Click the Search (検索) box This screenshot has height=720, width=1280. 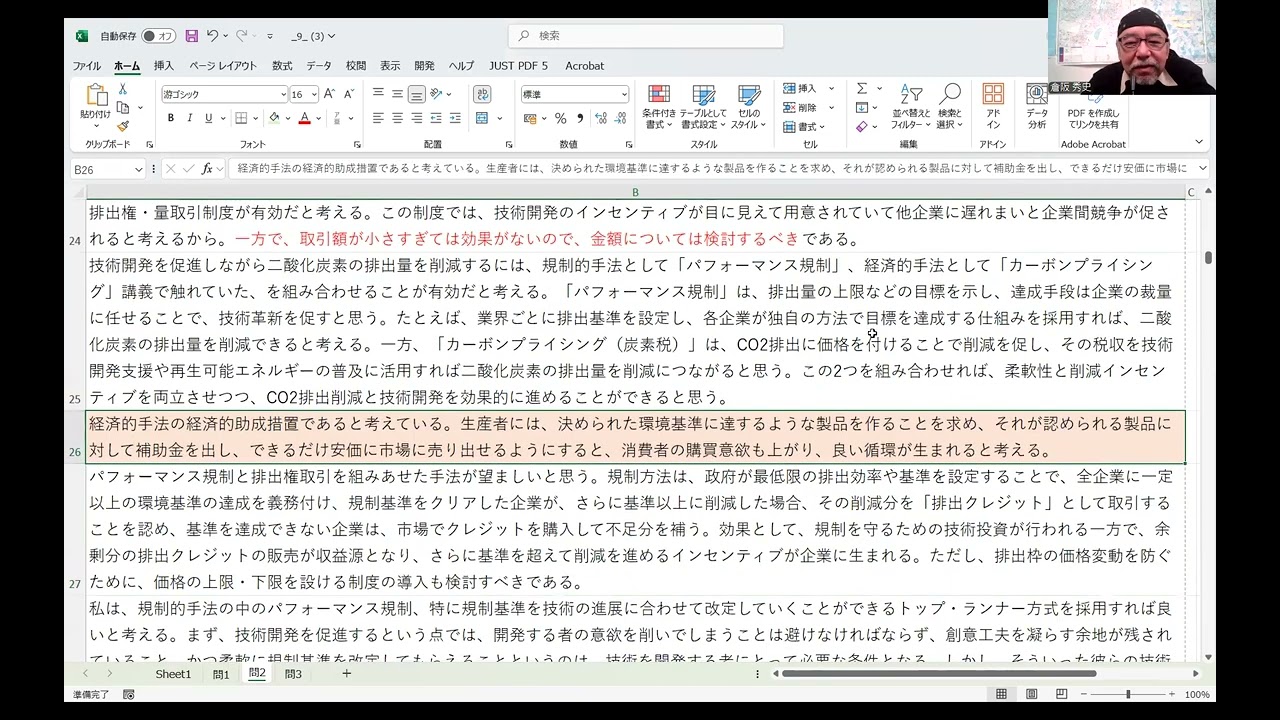(646, 36)
